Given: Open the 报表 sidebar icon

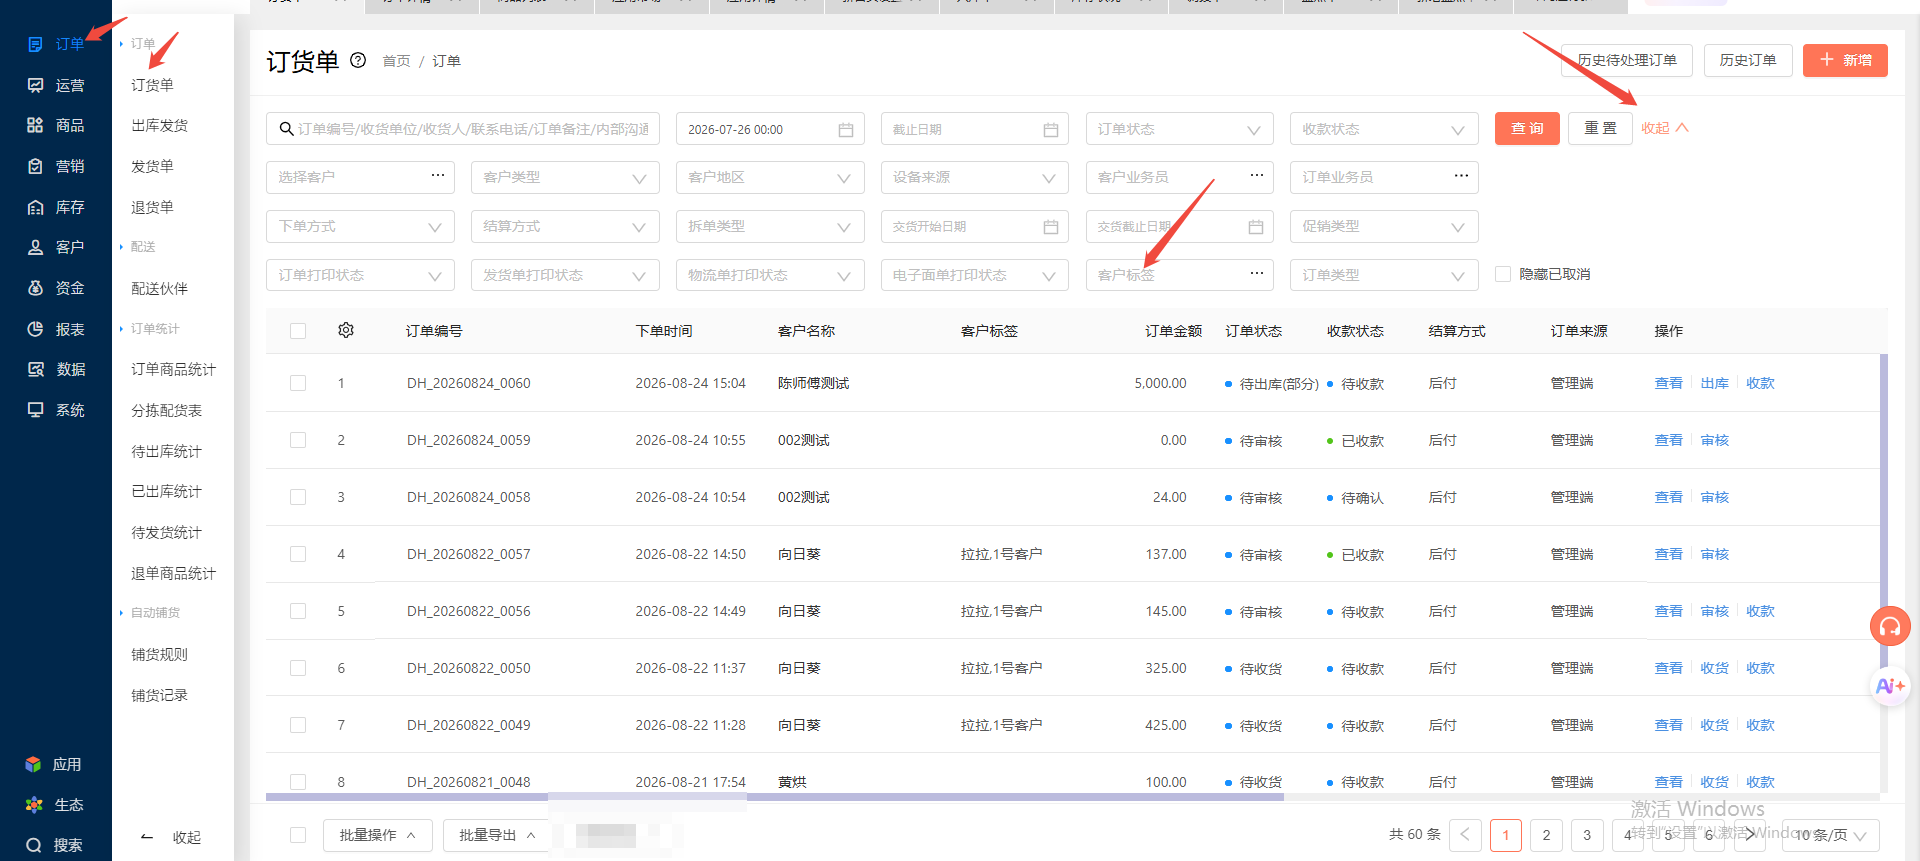Looking at the screenshot, I should 35,329.
